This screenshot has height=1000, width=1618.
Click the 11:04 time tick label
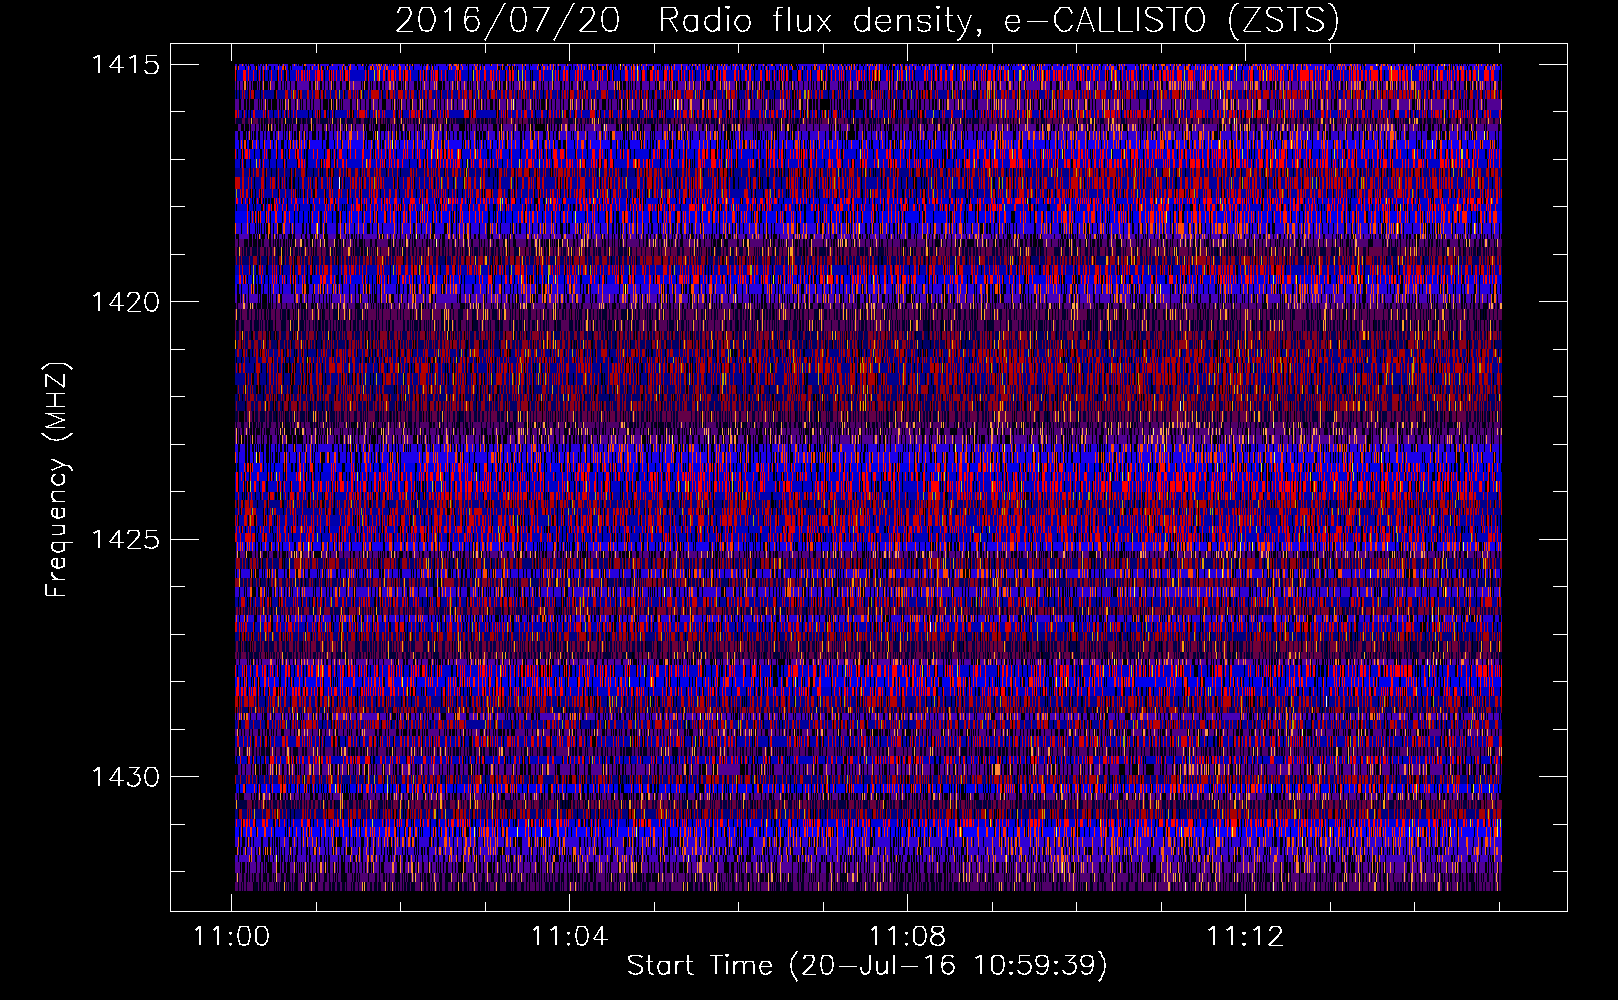coord(569,937)
